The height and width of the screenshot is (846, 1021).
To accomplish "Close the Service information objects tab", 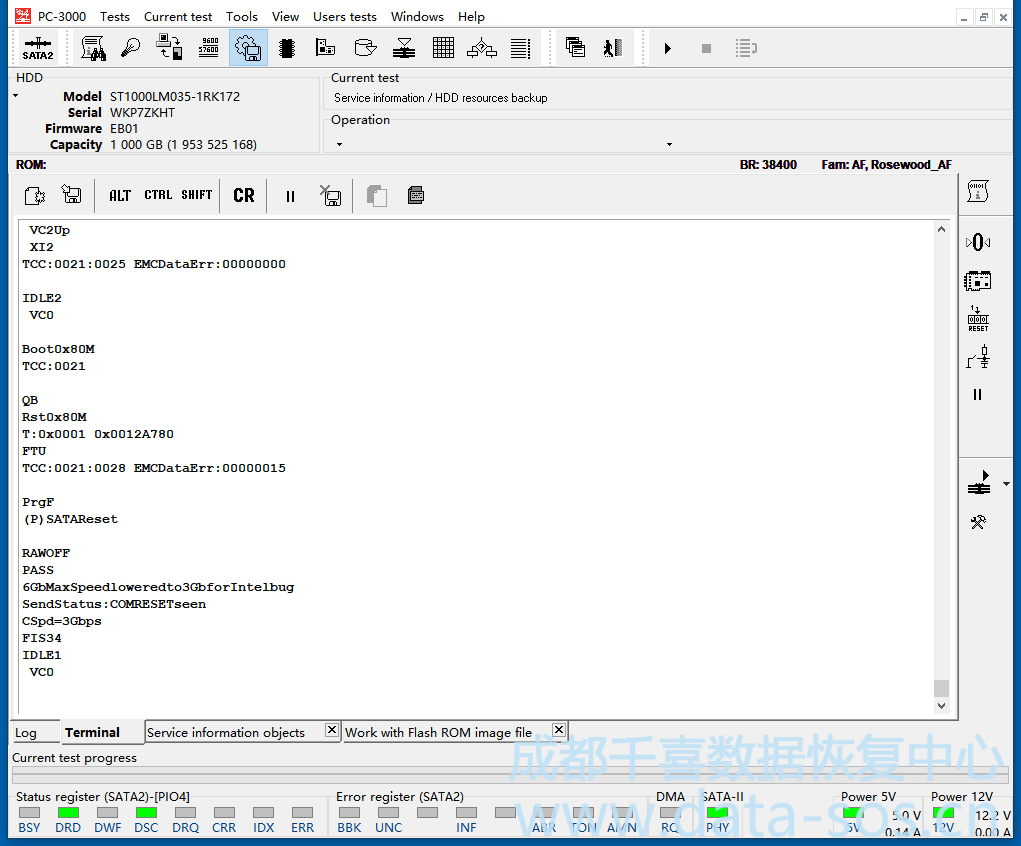I will point(331,731).
